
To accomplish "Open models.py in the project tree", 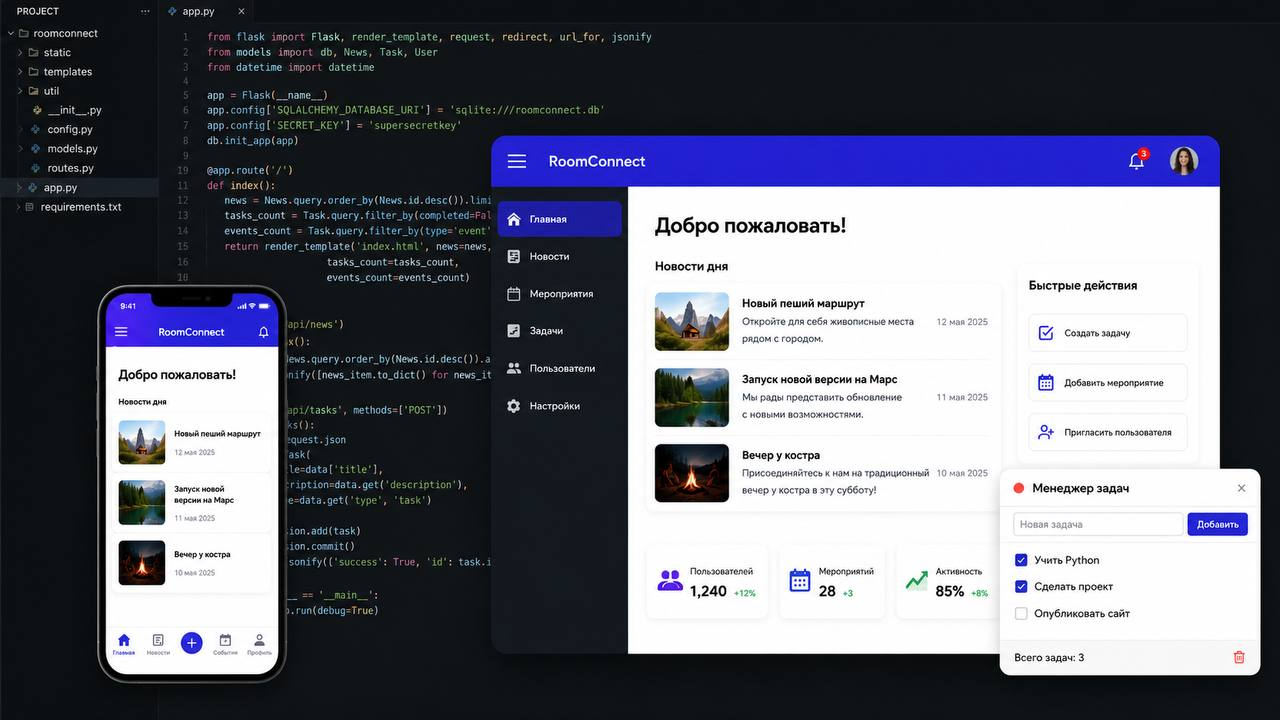I will (x=72, y=149).
